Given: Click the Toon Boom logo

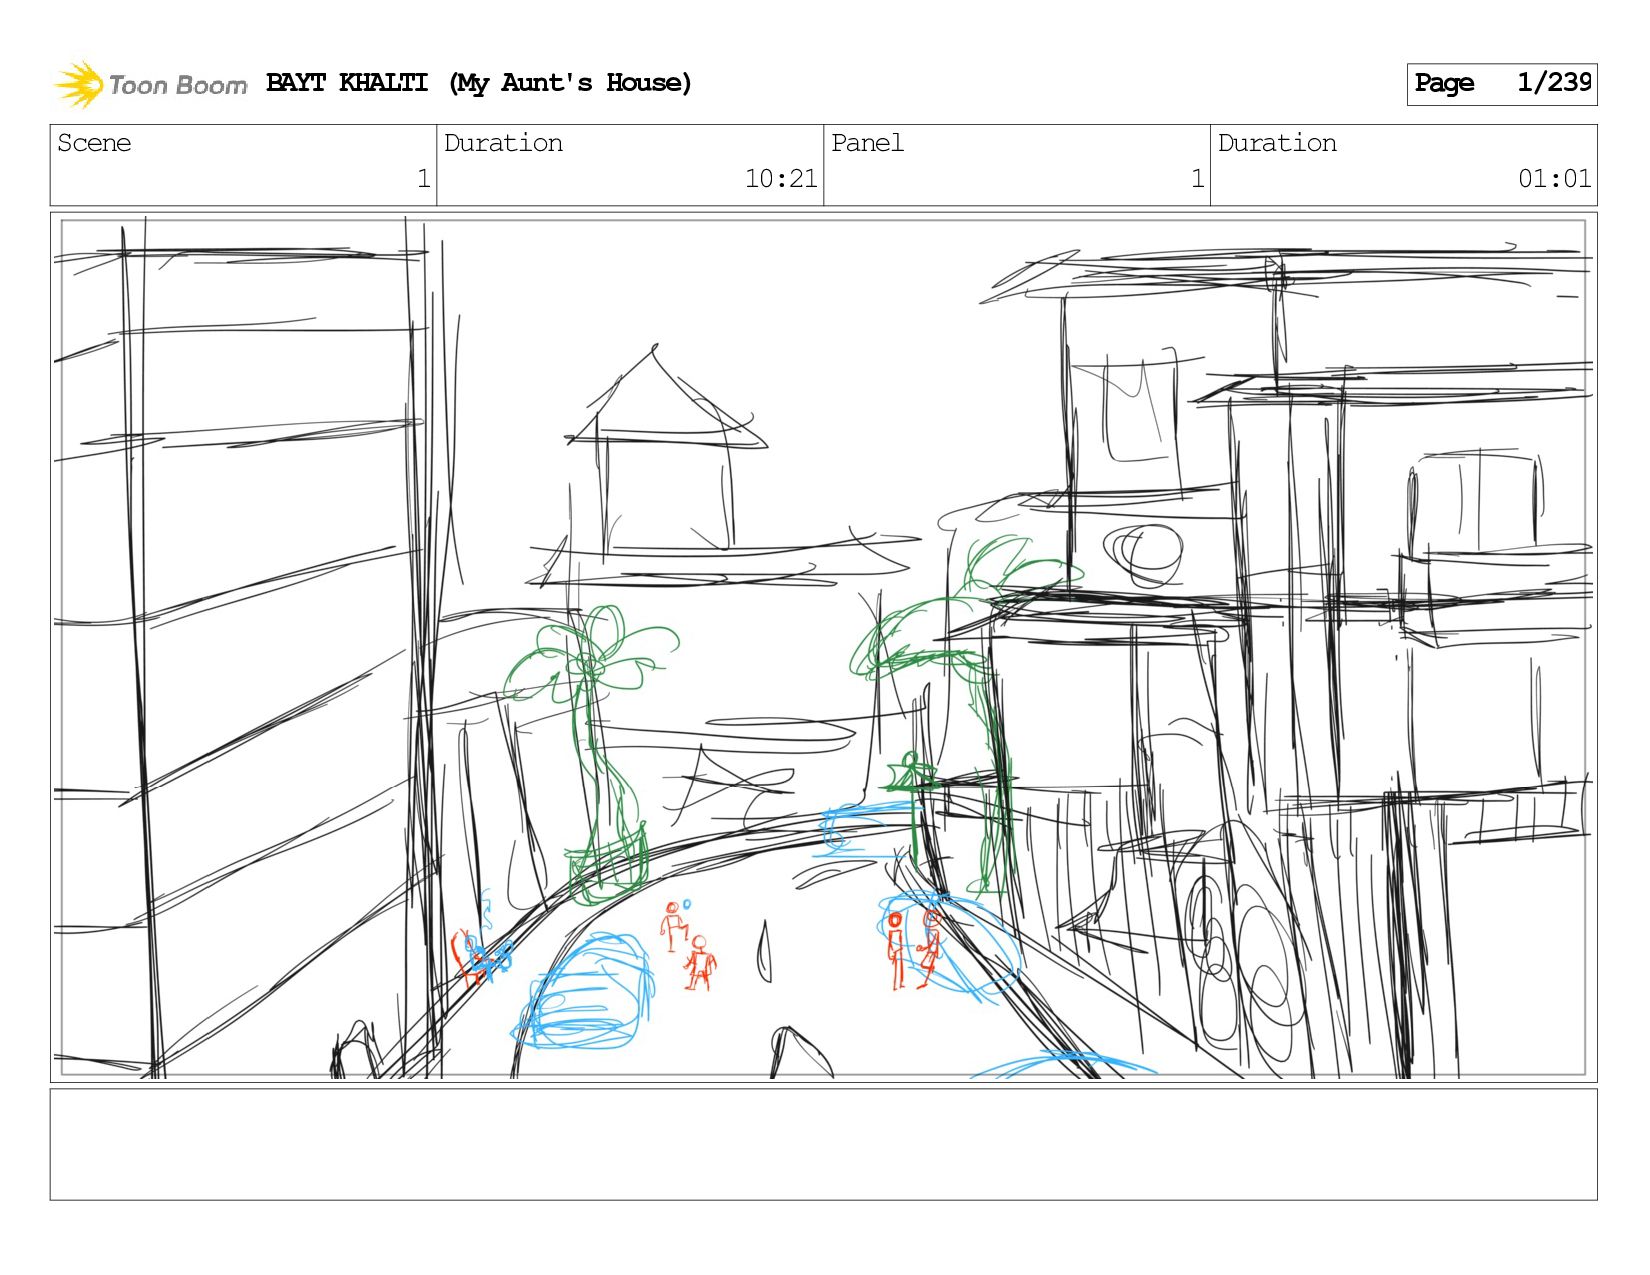Looking at the screenshot, I should (x=150, y=84).
